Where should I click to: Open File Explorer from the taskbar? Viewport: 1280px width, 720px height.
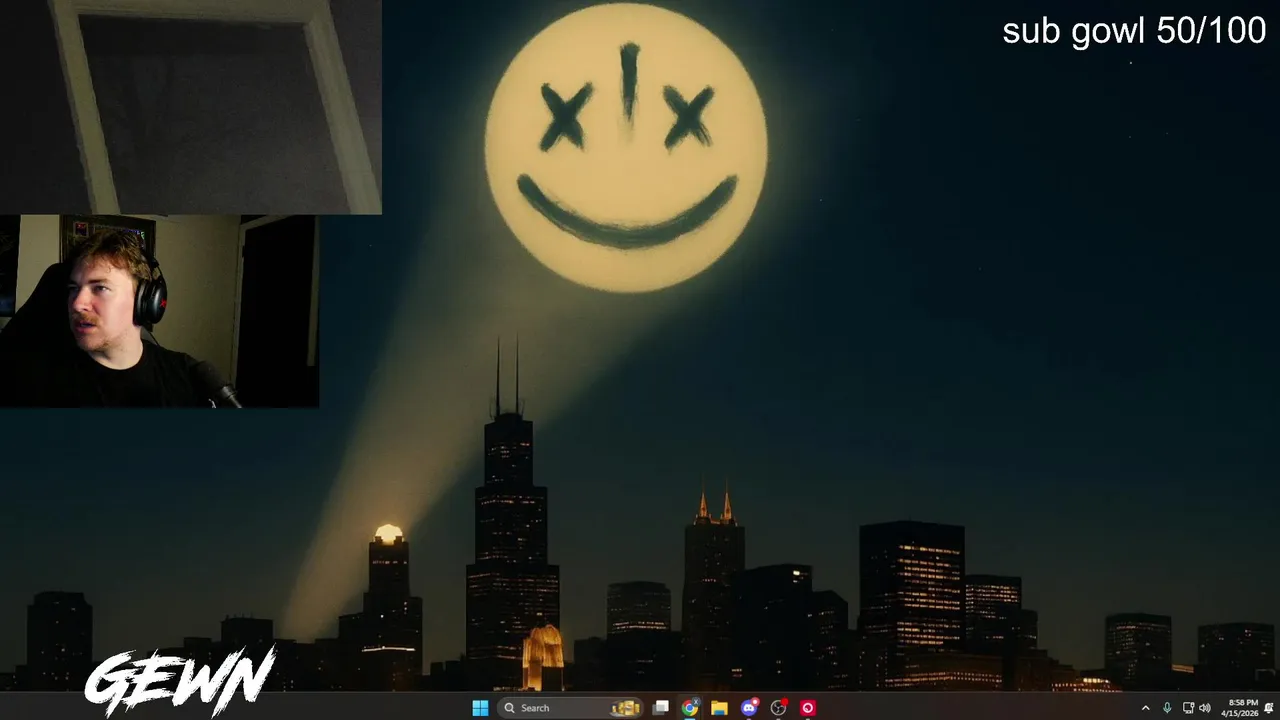[719, 708]
